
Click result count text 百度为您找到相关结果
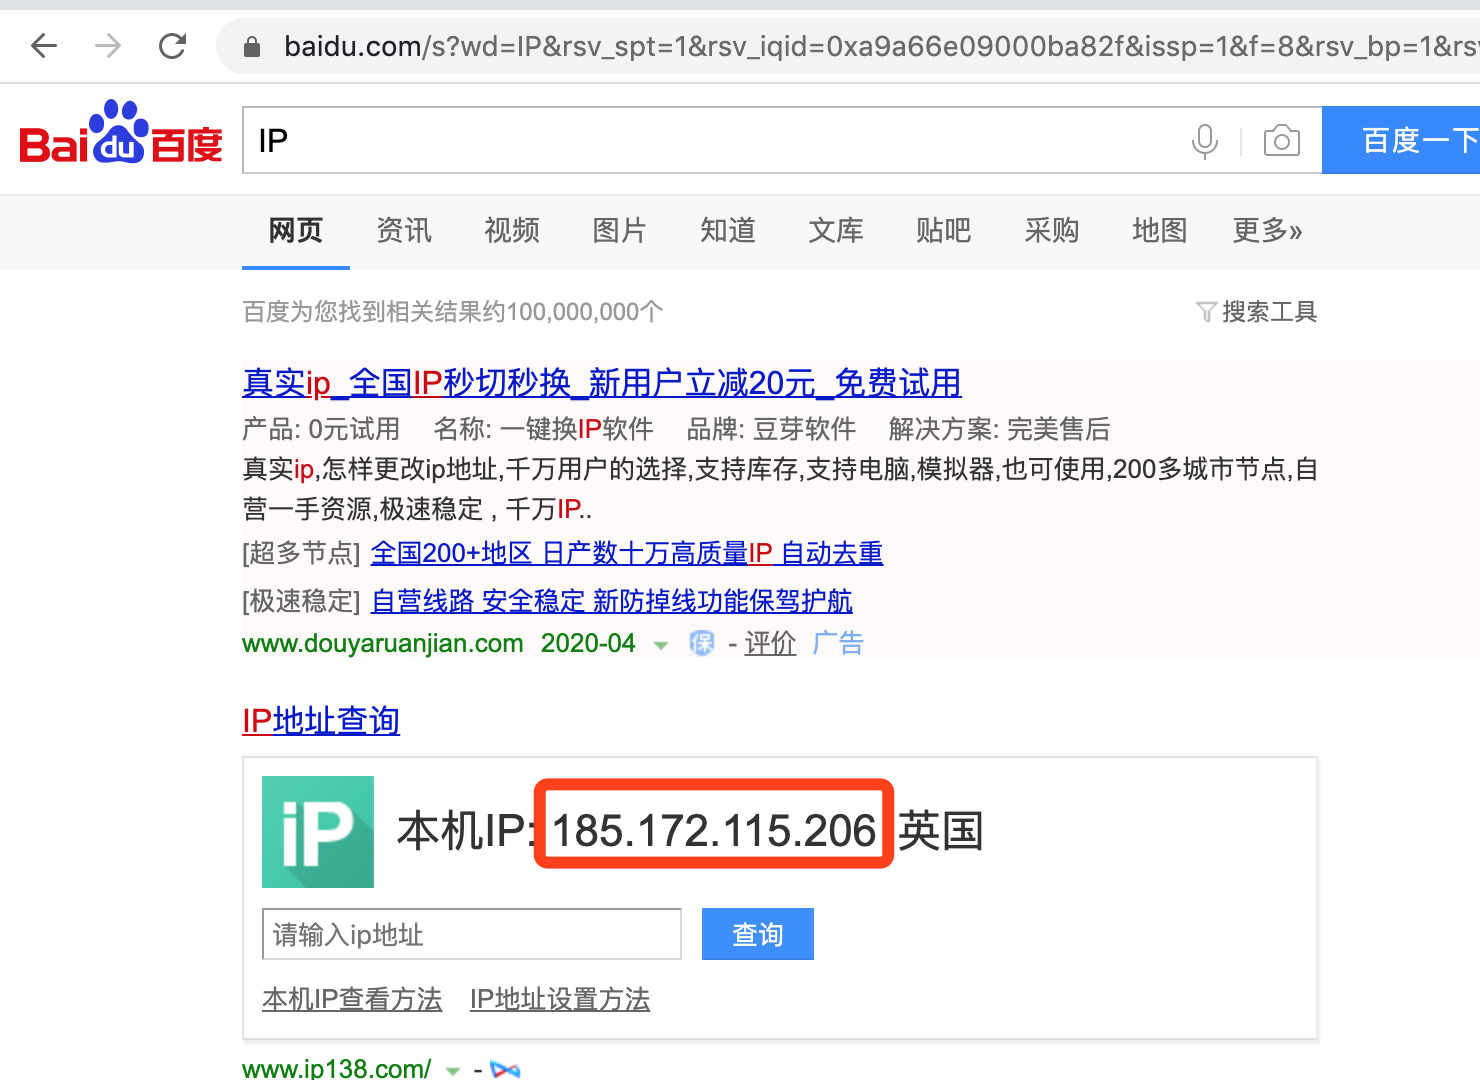453,312
